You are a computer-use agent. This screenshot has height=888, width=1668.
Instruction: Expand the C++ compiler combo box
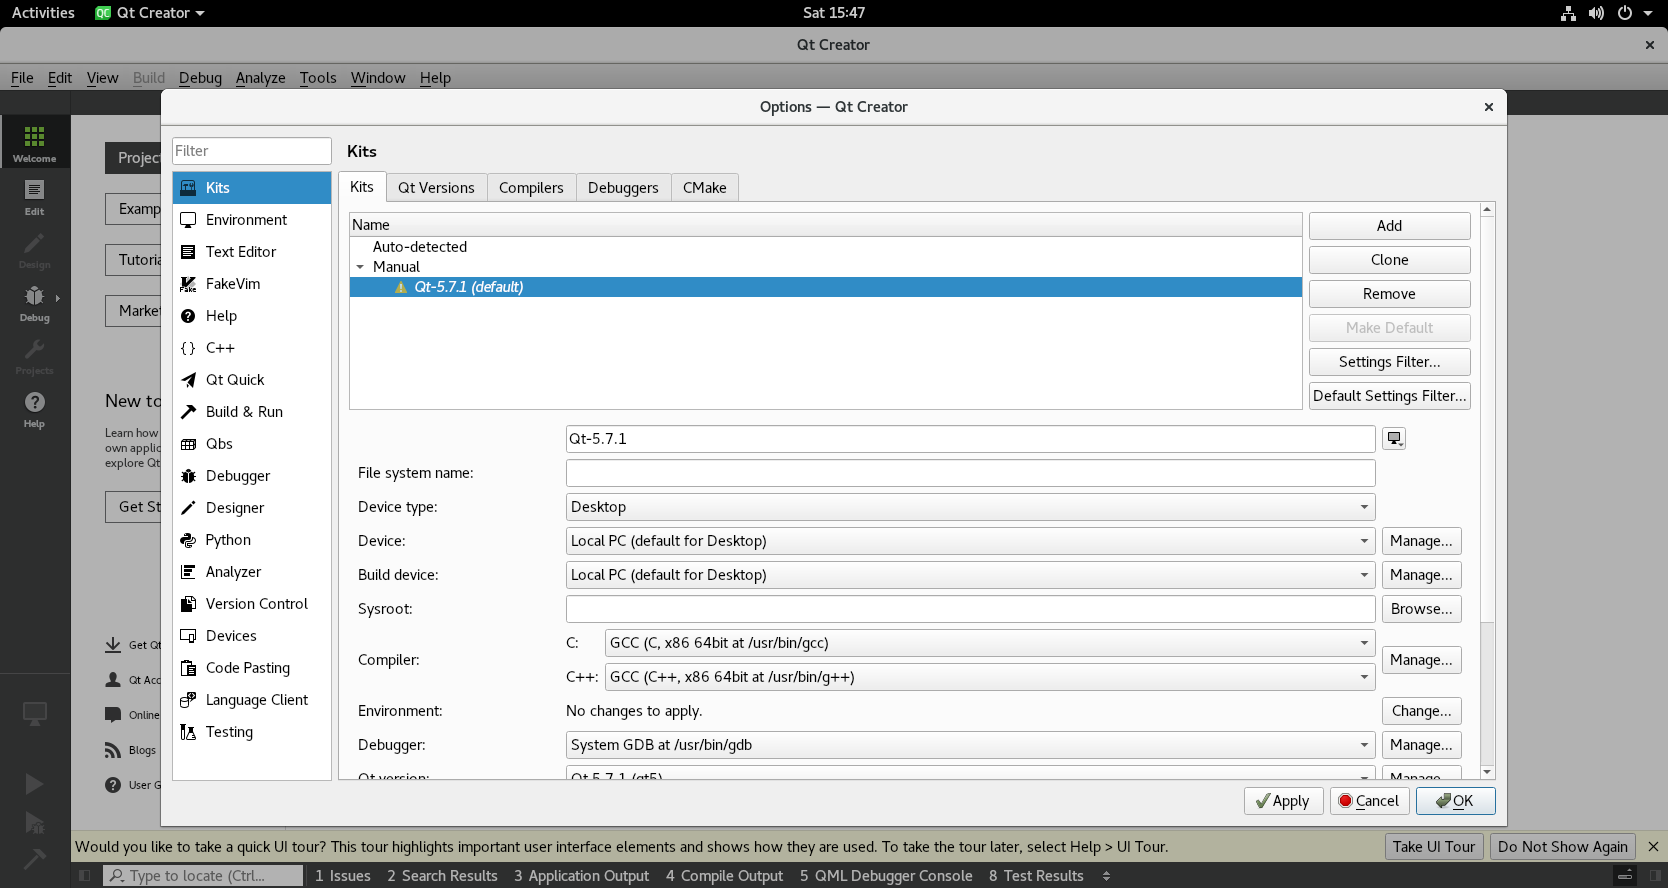click(989, 677)
